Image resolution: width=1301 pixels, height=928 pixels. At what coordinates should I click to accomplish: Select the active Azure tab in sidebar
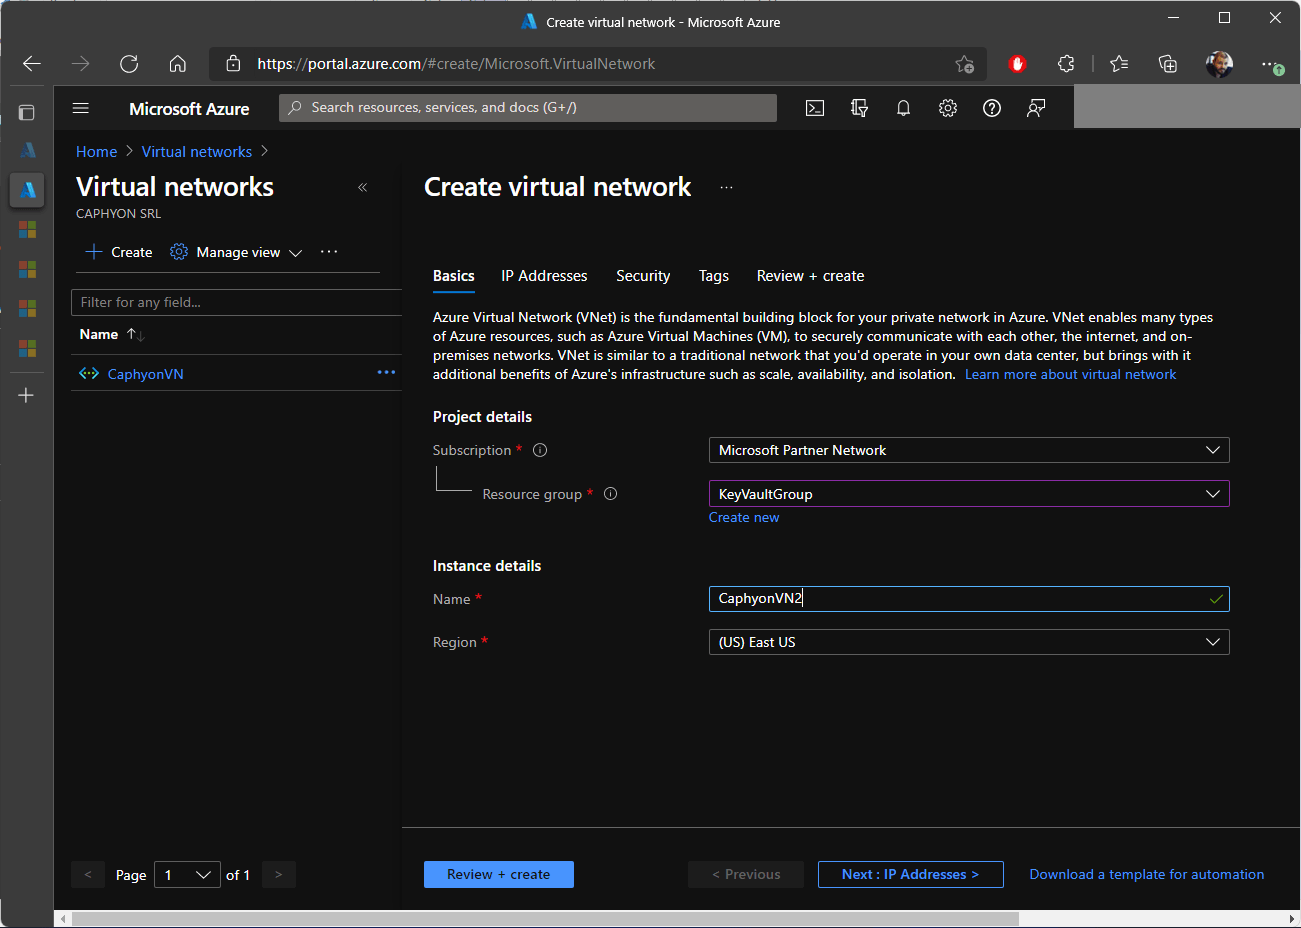(x=27, y=189)
